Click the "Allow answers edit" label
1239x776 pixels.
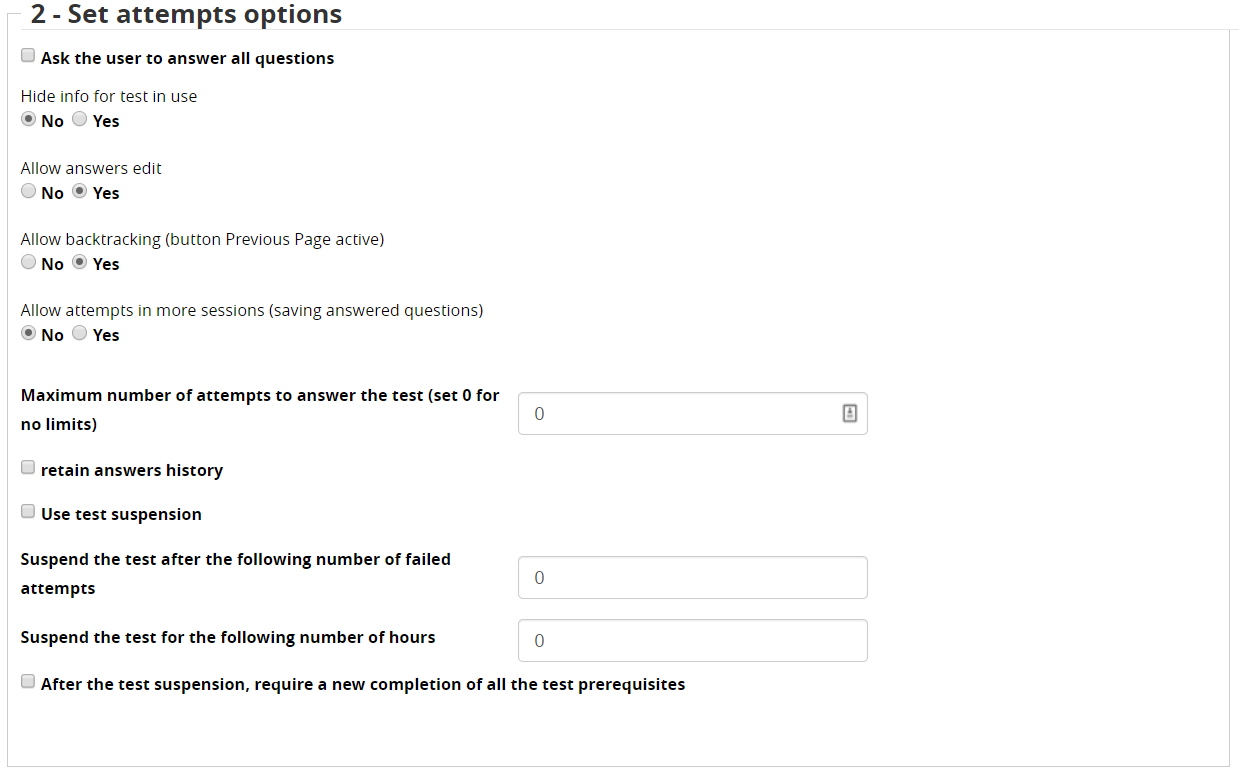90,167
